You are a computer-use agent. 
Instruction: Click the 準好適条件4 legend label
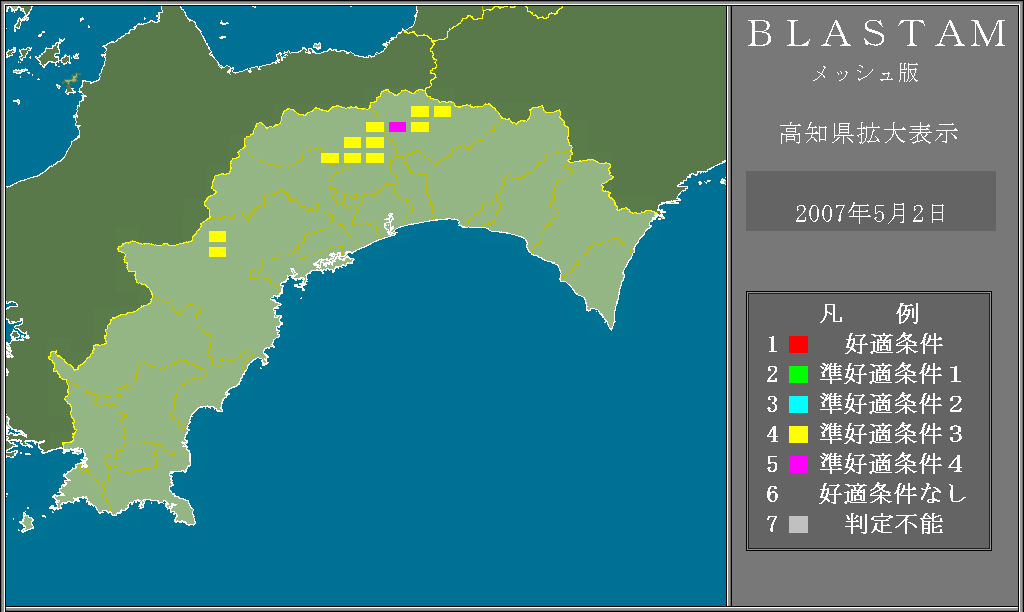(891, 464)
